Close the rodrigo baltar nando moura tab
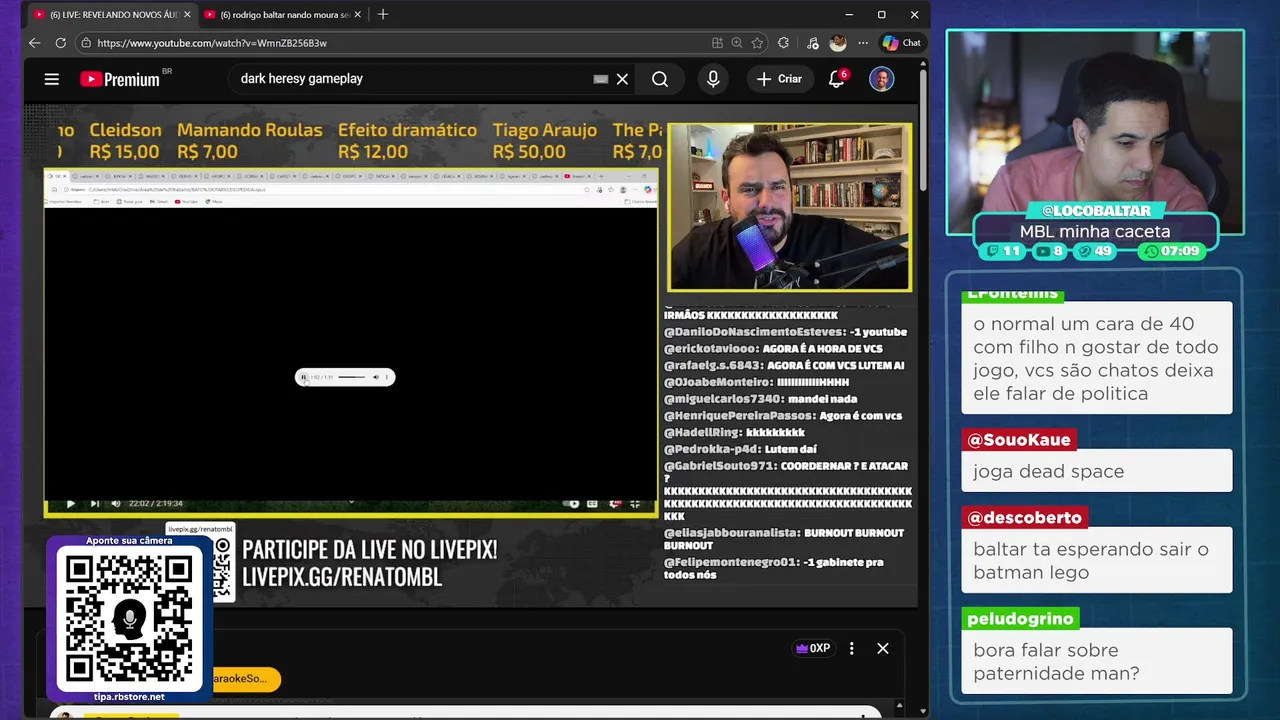Image resolution: width=1280 pixels, height=720 pixels. pos(357,15)
